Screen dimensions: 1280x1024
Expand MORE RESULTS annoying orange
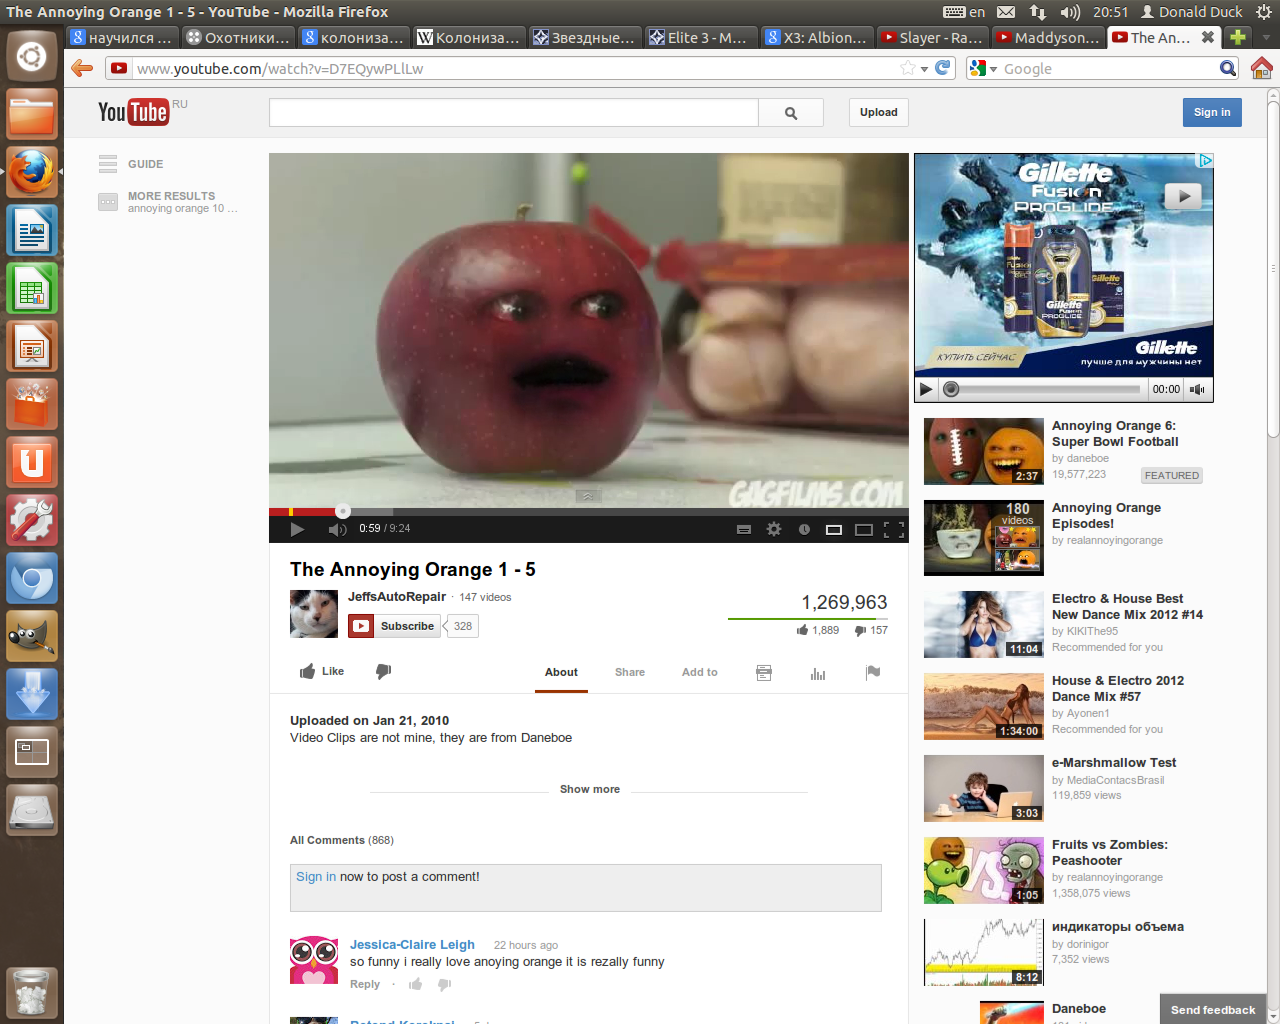[x=168, y=202]
